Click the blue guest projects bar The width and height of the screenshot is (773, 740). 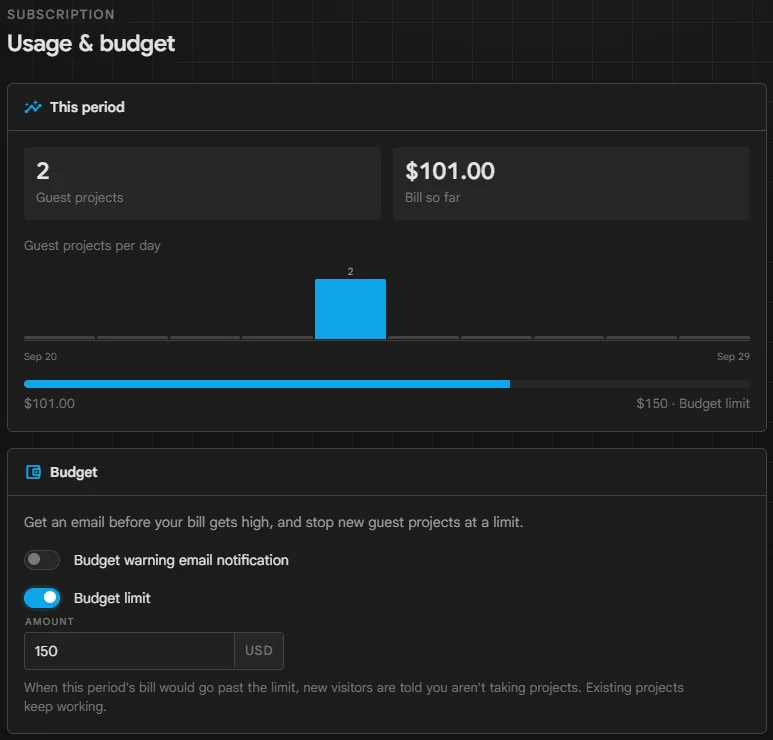coord(351,309)
